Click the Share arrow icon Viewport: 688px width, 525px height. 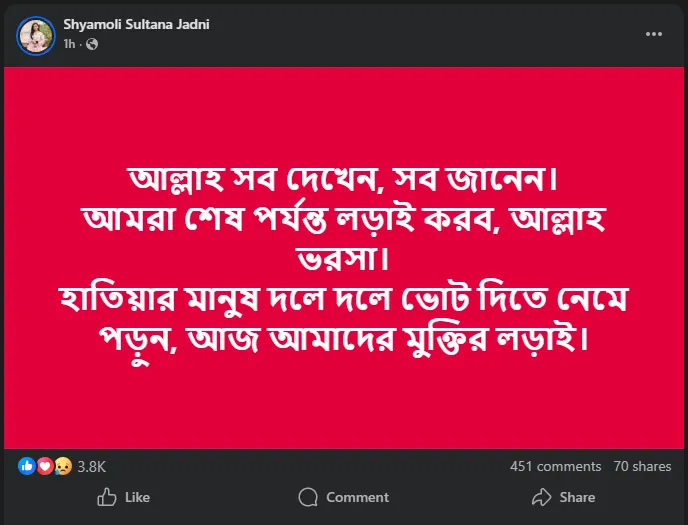click(x=541, y=497)
